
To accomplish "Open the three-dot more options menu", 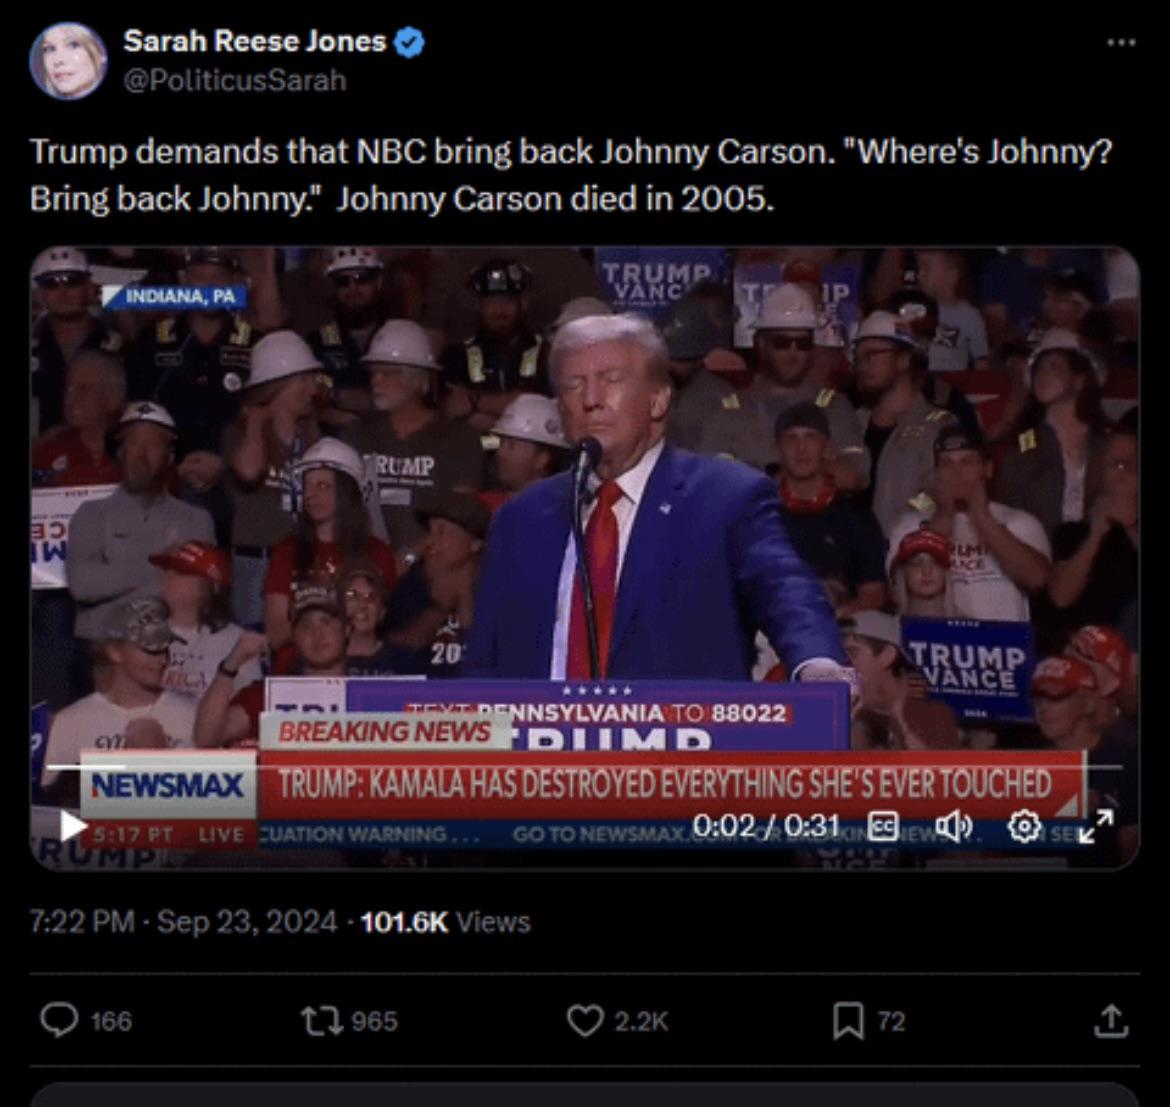I will (x=1121, y=43).
